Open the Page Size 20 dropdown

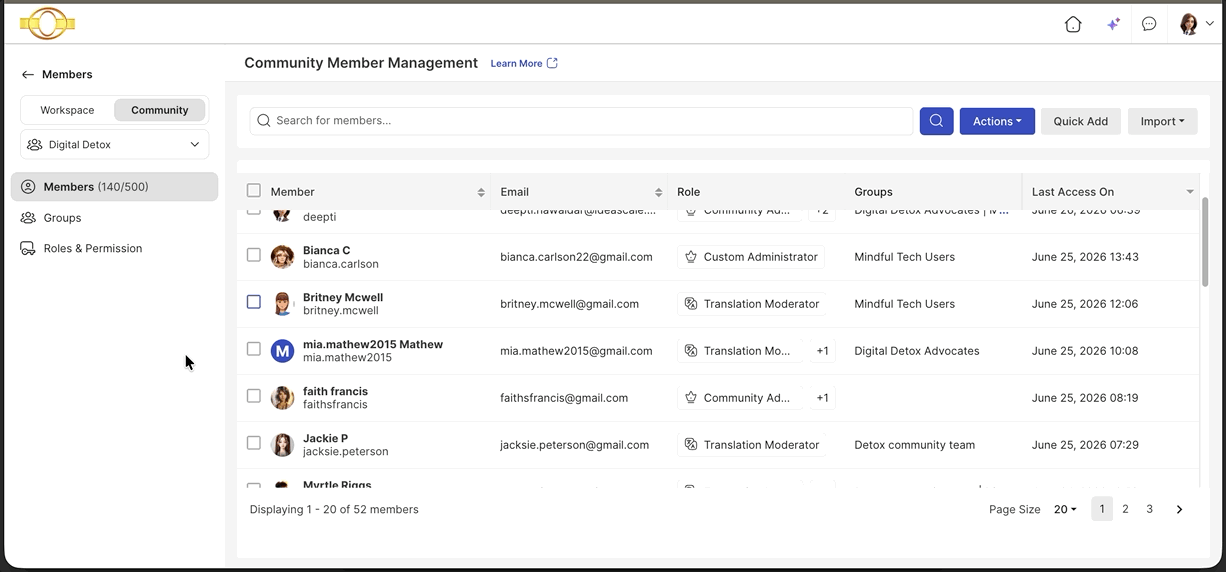point(1065,509)
